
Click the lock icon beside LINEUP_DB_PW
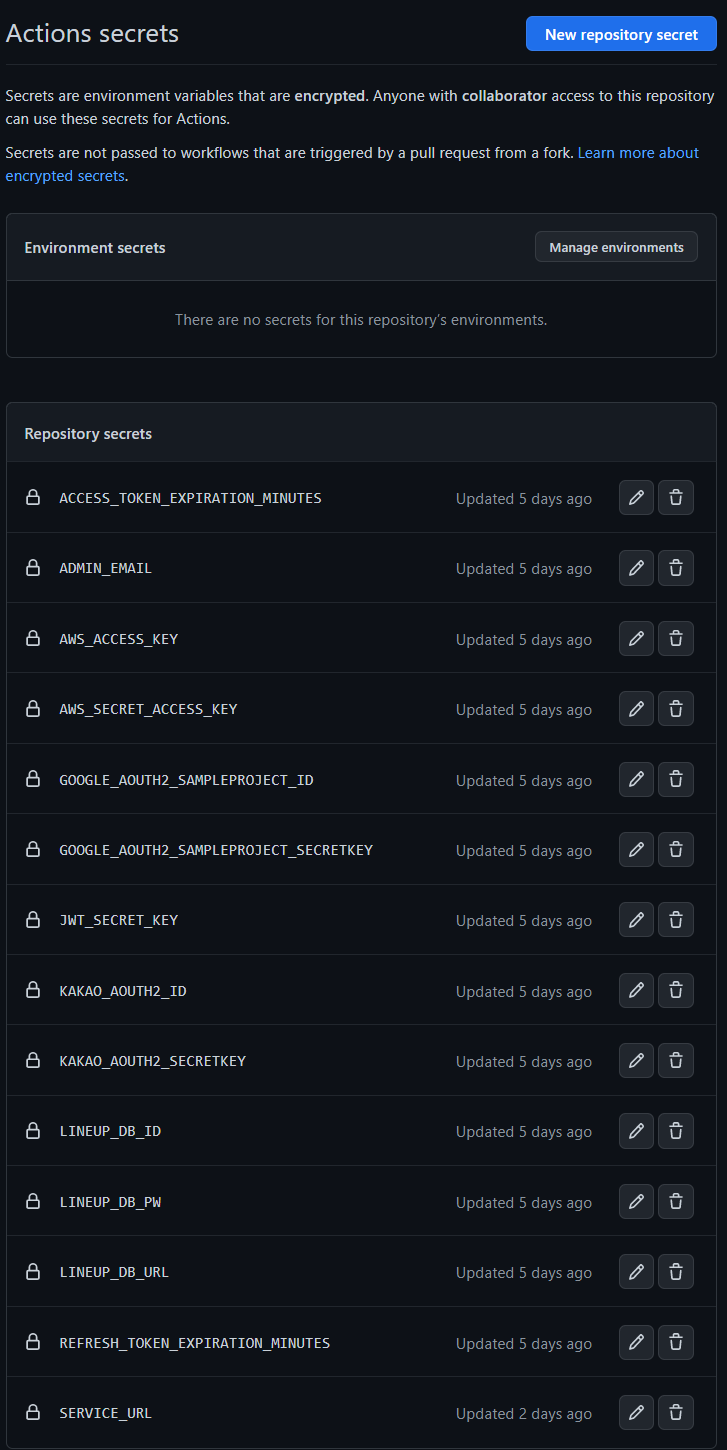click(33, 1201)
